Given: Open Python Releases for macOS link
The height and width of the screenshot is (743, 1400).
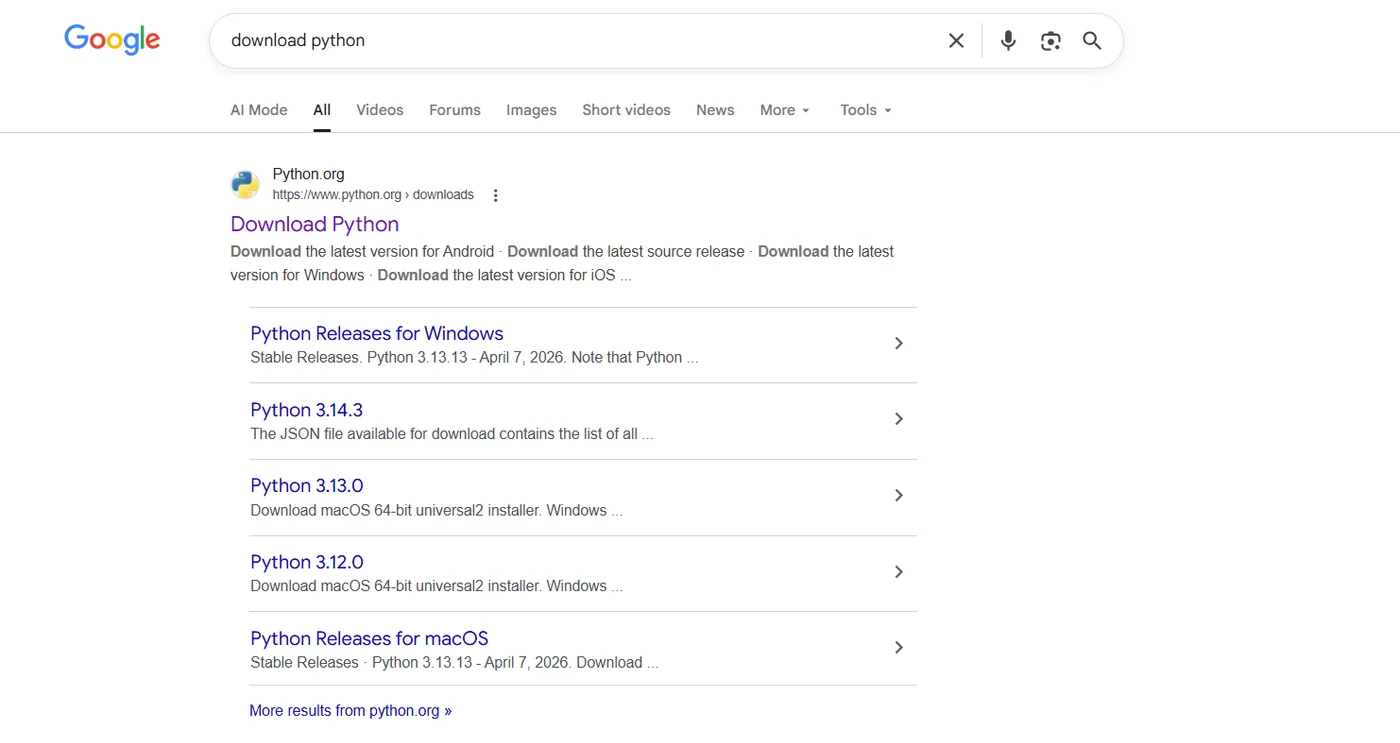Looking at the screenshot, I should pyautogui.click(x=369, y=638).
